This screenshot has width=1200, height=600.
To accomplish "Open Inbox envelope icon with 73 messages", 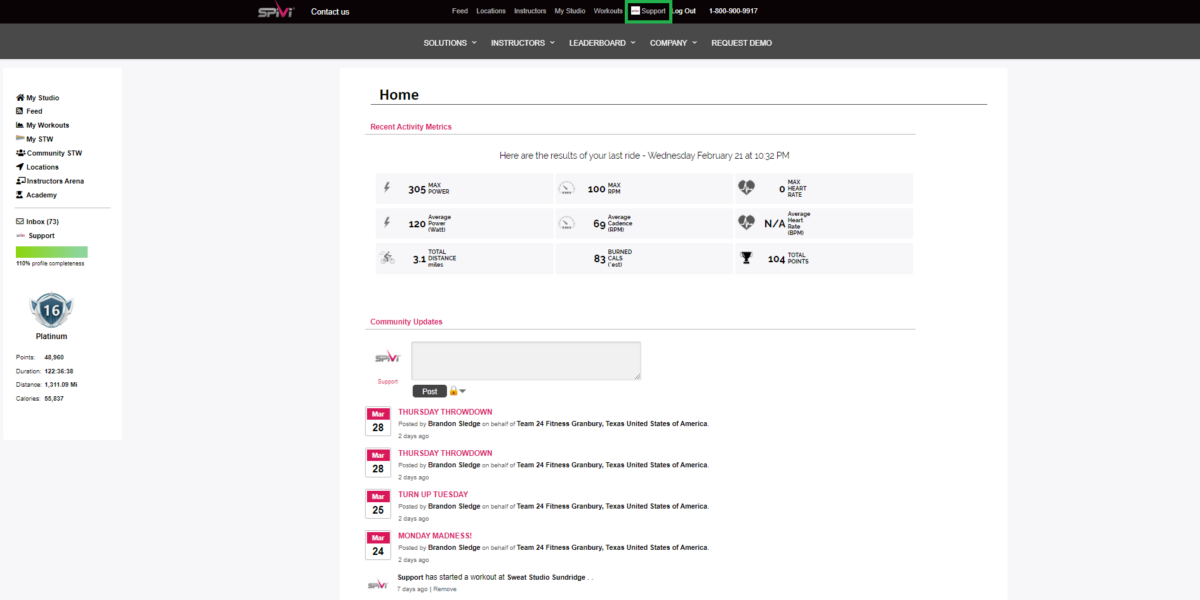I will click(20, 221).
